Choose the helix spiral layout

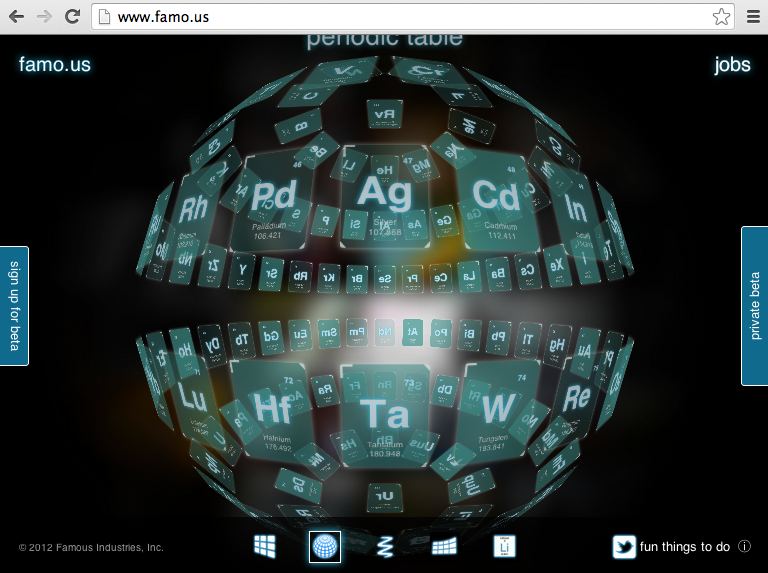[x=385, y=547]
